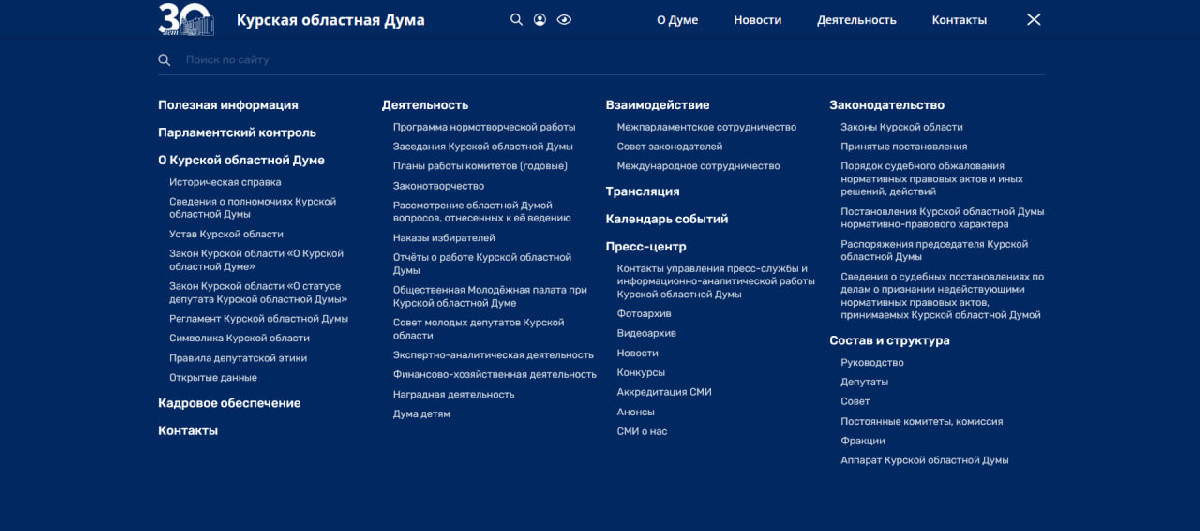1200x531 pixels.
Task: Open 'Совет законодателей' link
Action: point(670,146)
